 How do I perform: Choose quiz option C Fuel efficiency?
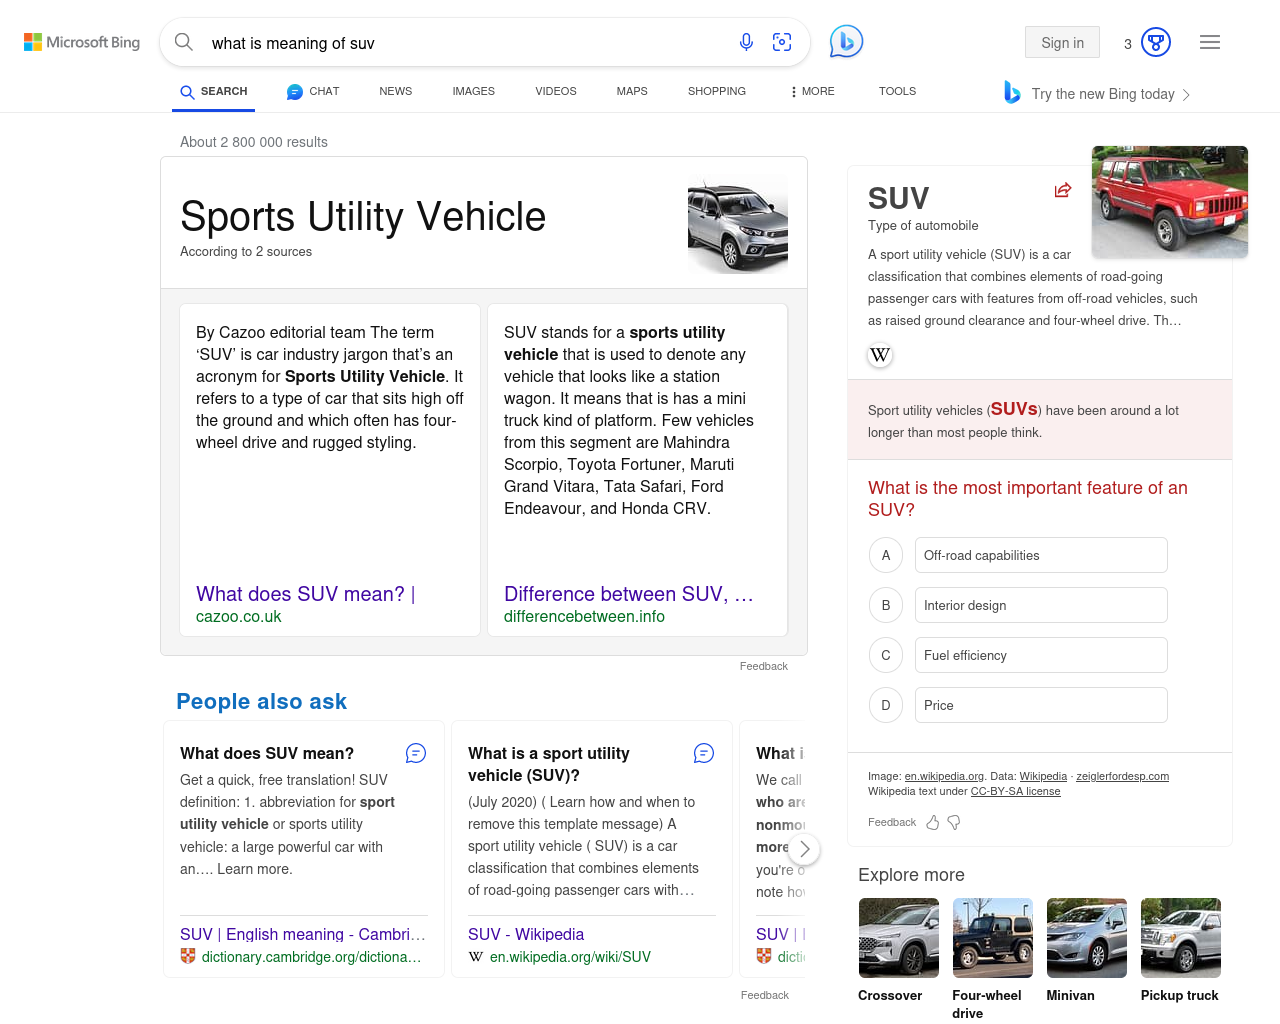(x=1040, y=655)
